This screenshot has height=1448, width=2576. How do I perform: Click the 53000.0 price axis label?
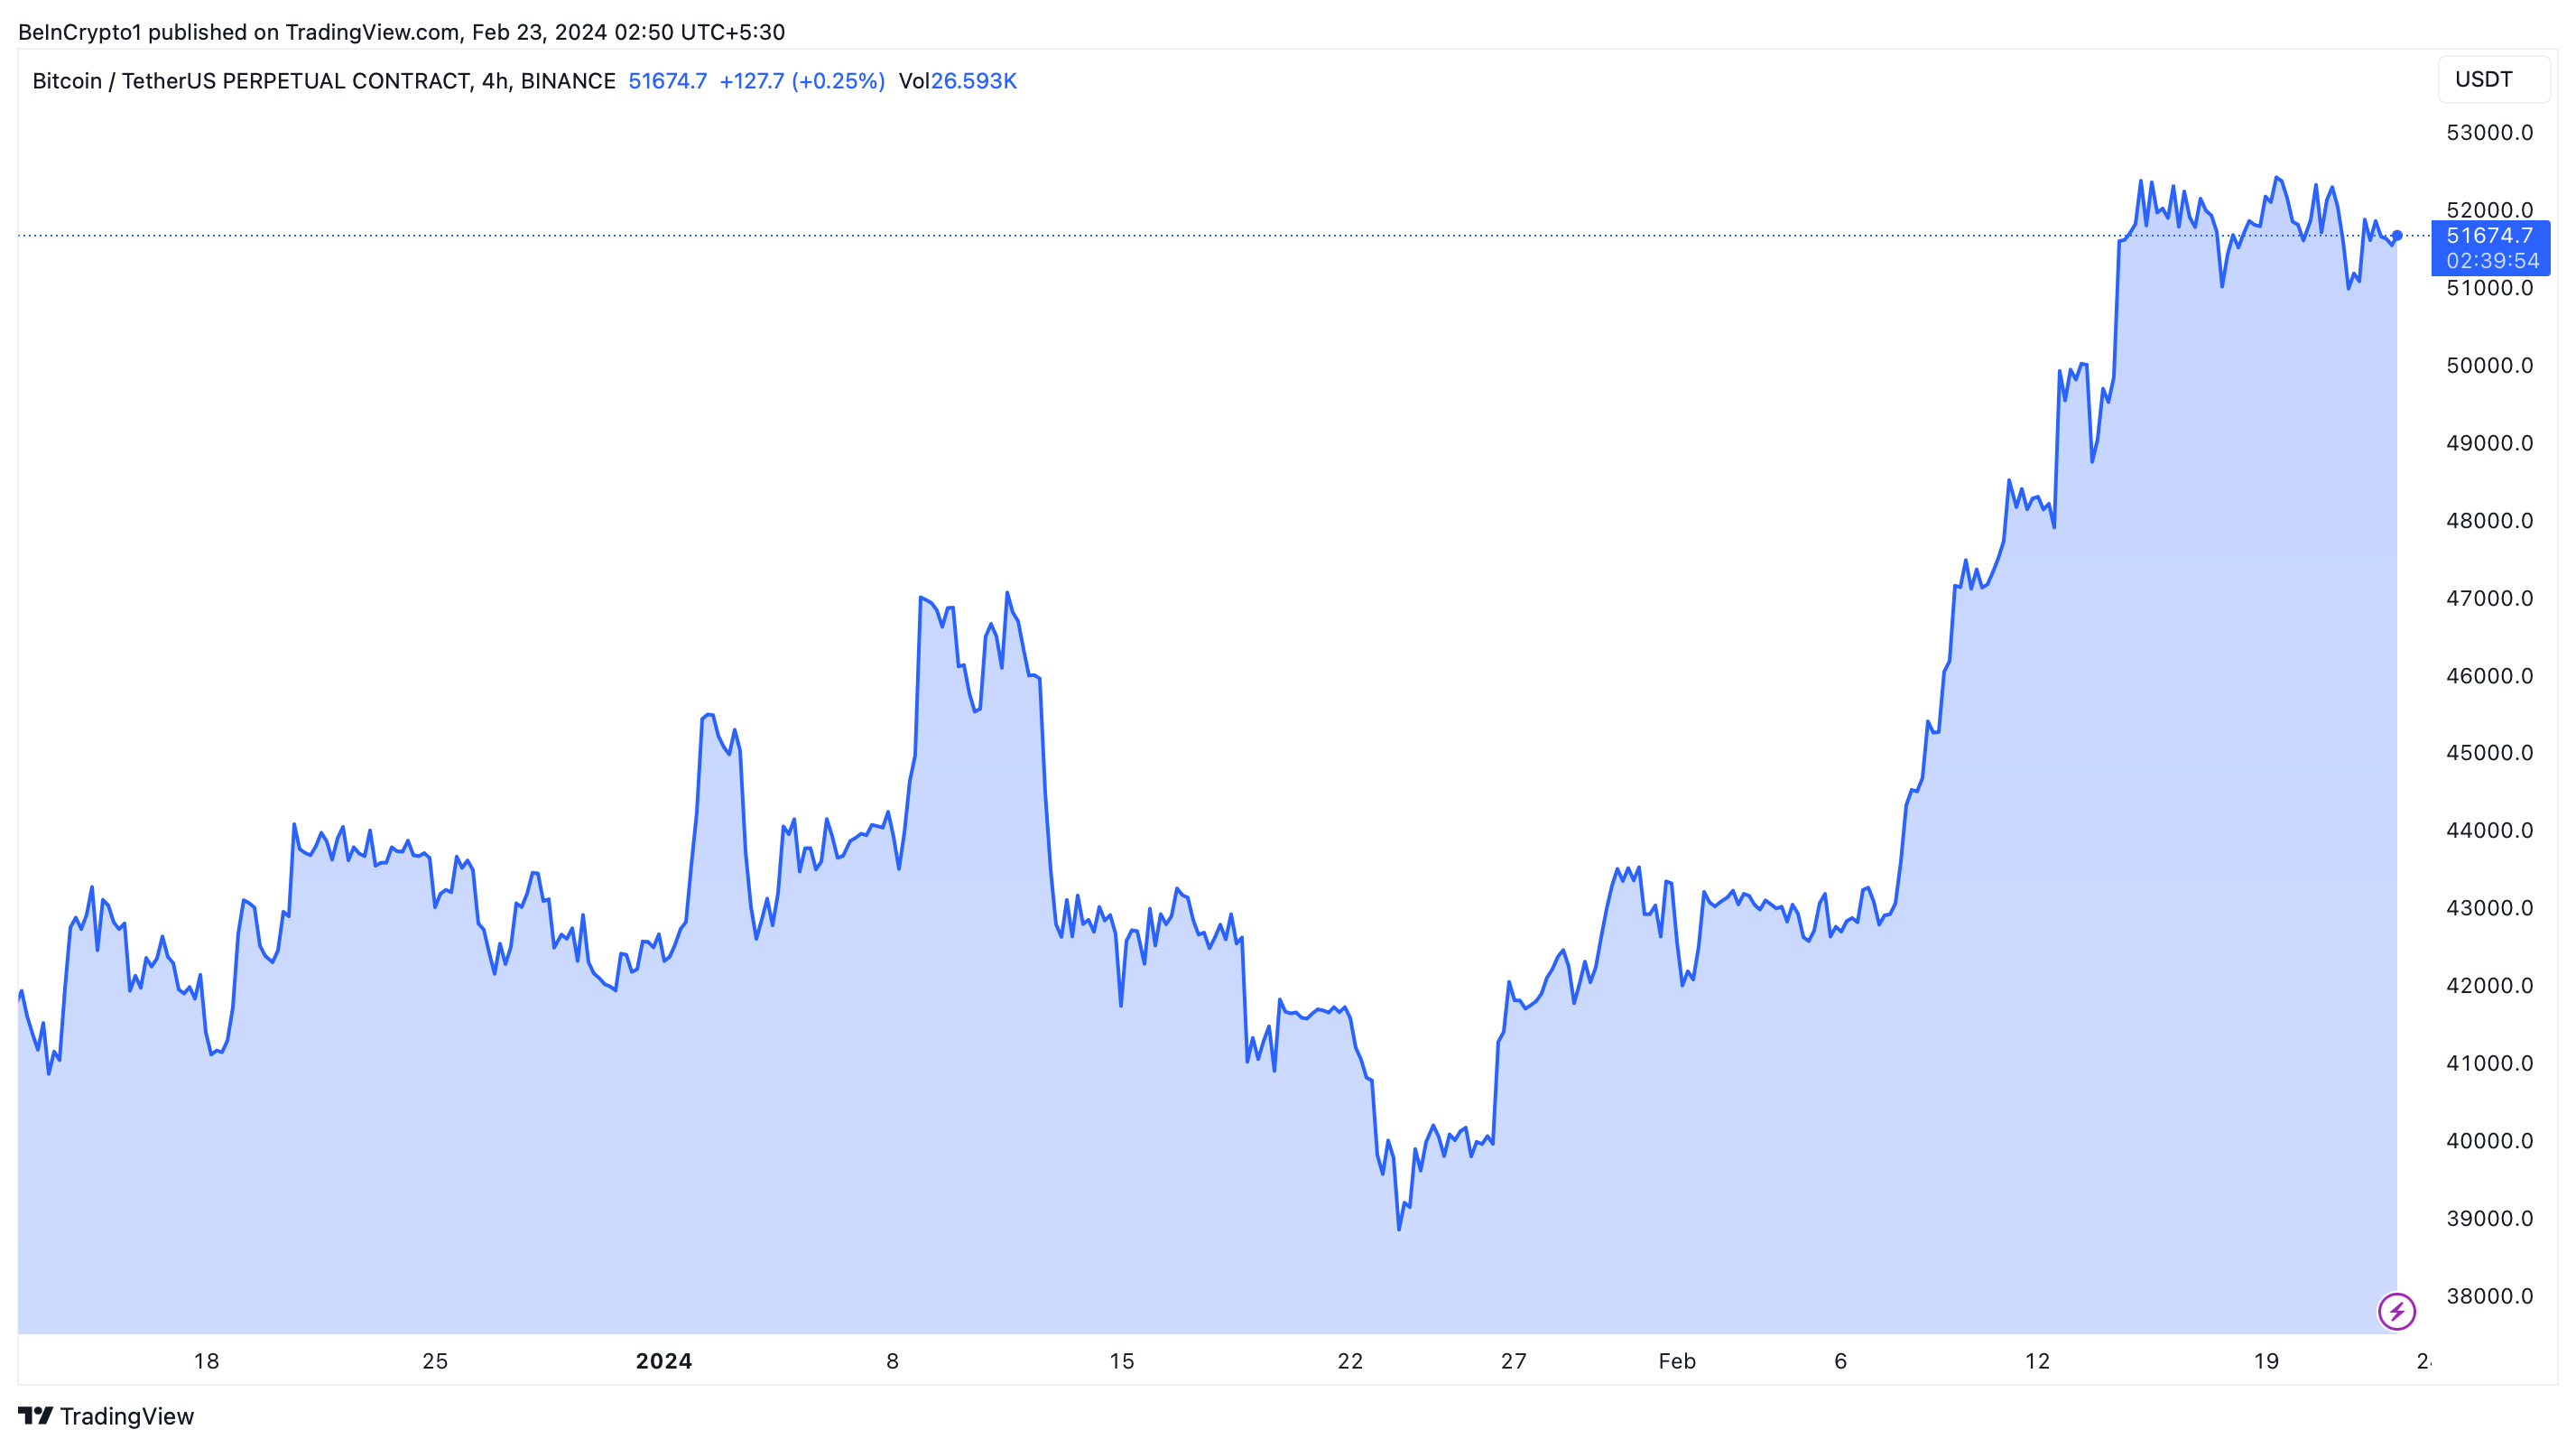(x=2489, y=133)
